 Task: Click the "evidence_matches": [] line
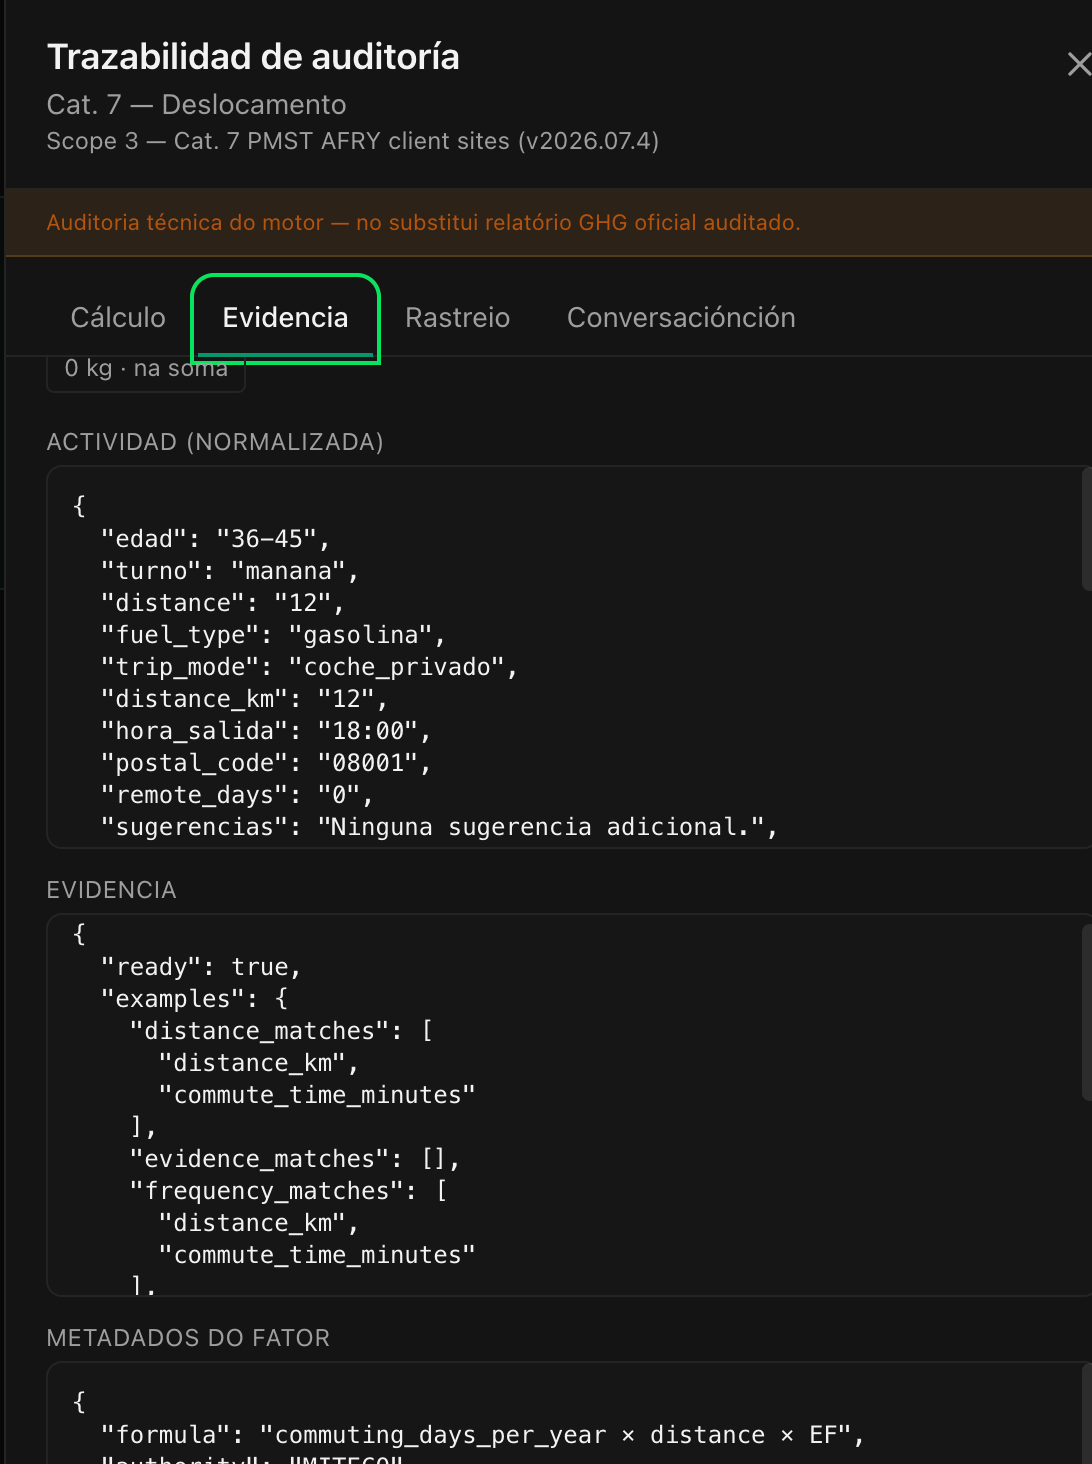tap(295, 1159)
